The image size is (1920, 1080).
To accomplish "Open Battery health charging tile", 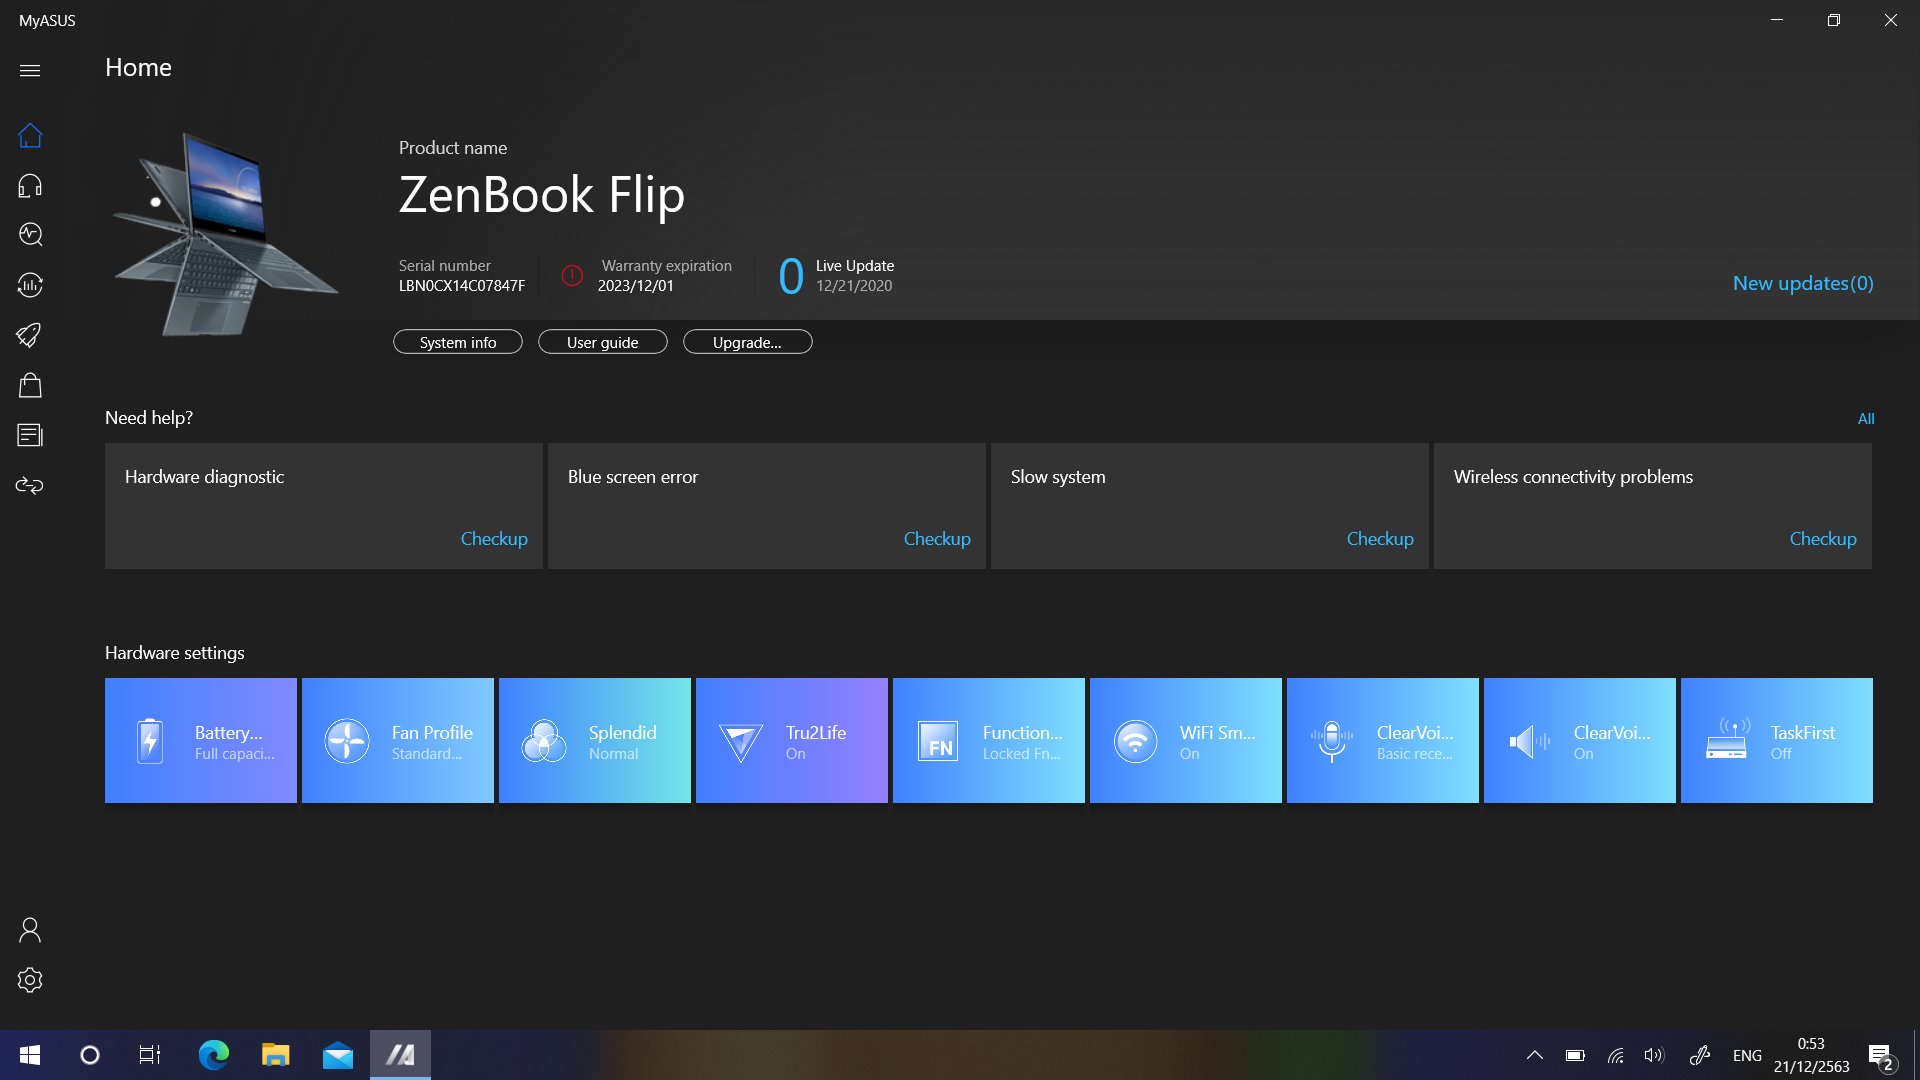I will coord(201,740).
